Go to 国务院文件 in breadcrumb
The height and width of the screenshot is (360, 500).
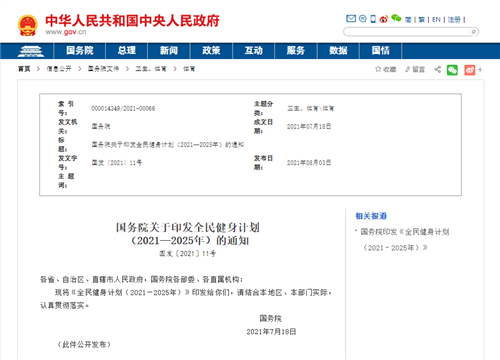103,69
